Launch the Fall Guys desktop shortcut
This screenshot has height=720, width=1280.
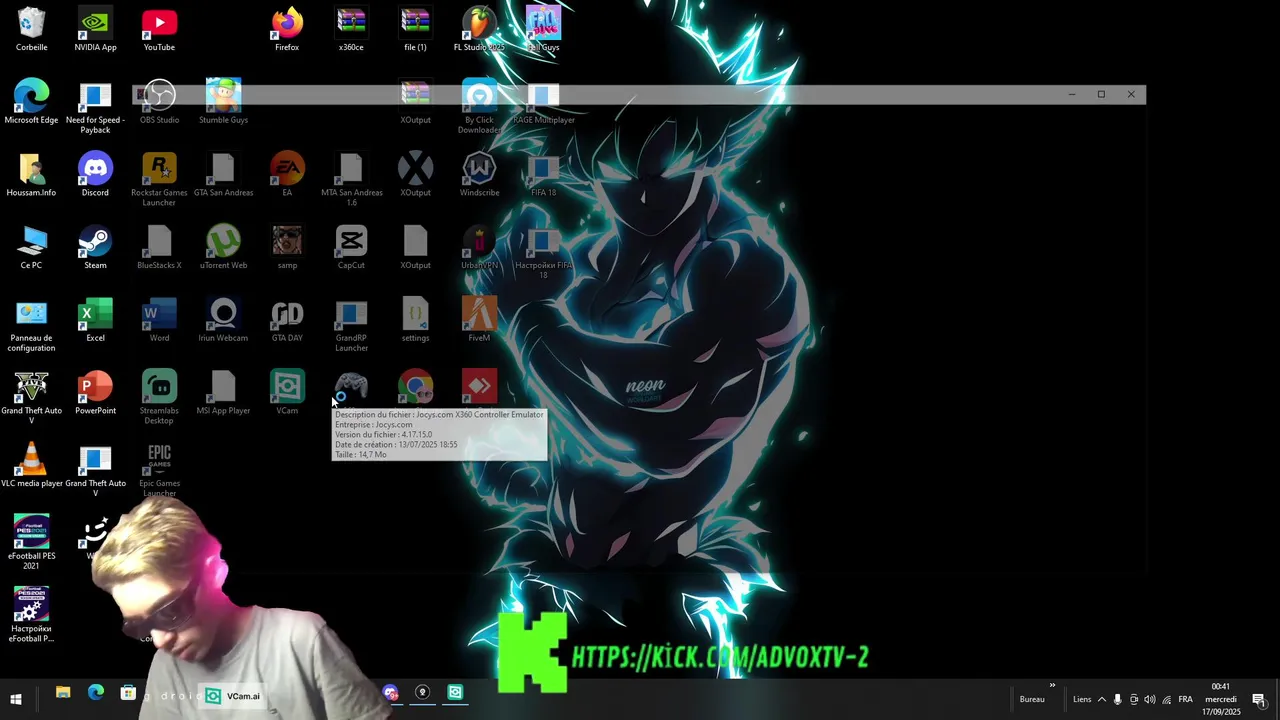543,29
